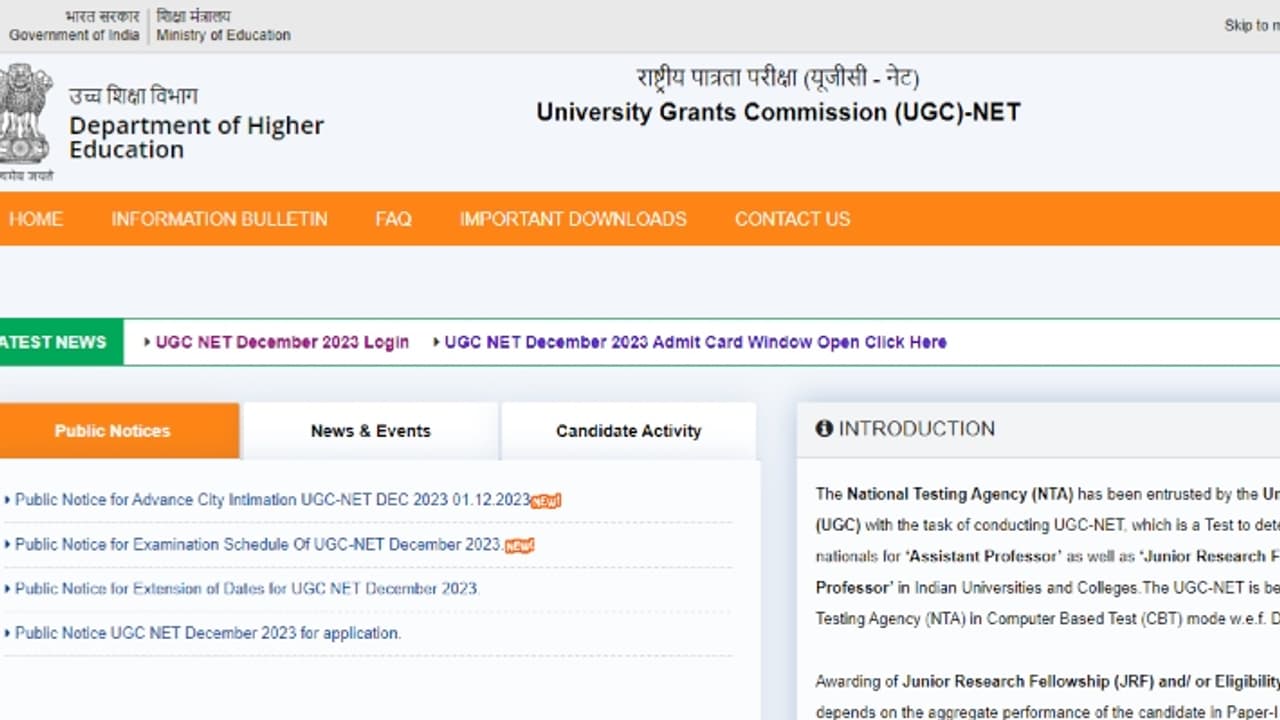Image resolution: width=1280 pixels, height=720 pixels.
Task: Click the arrow bullet before UGC NET December 2023 Login
Action: coord(148,342)
